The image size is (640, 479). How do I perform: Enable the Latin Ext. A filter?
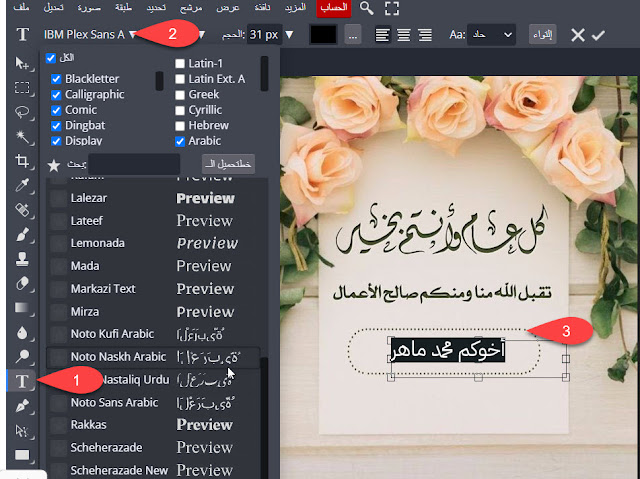point(180,79)
